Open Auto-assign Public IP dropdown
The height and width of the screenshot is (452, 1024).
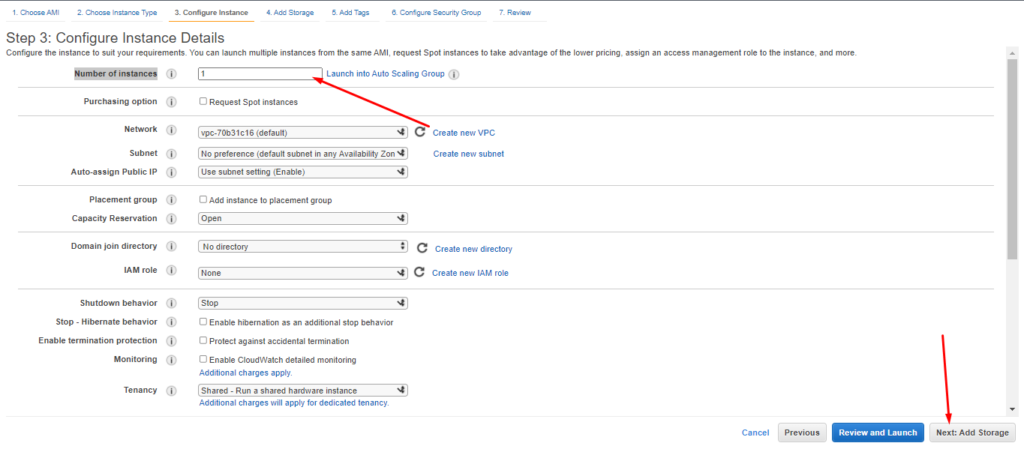point(303,172)
